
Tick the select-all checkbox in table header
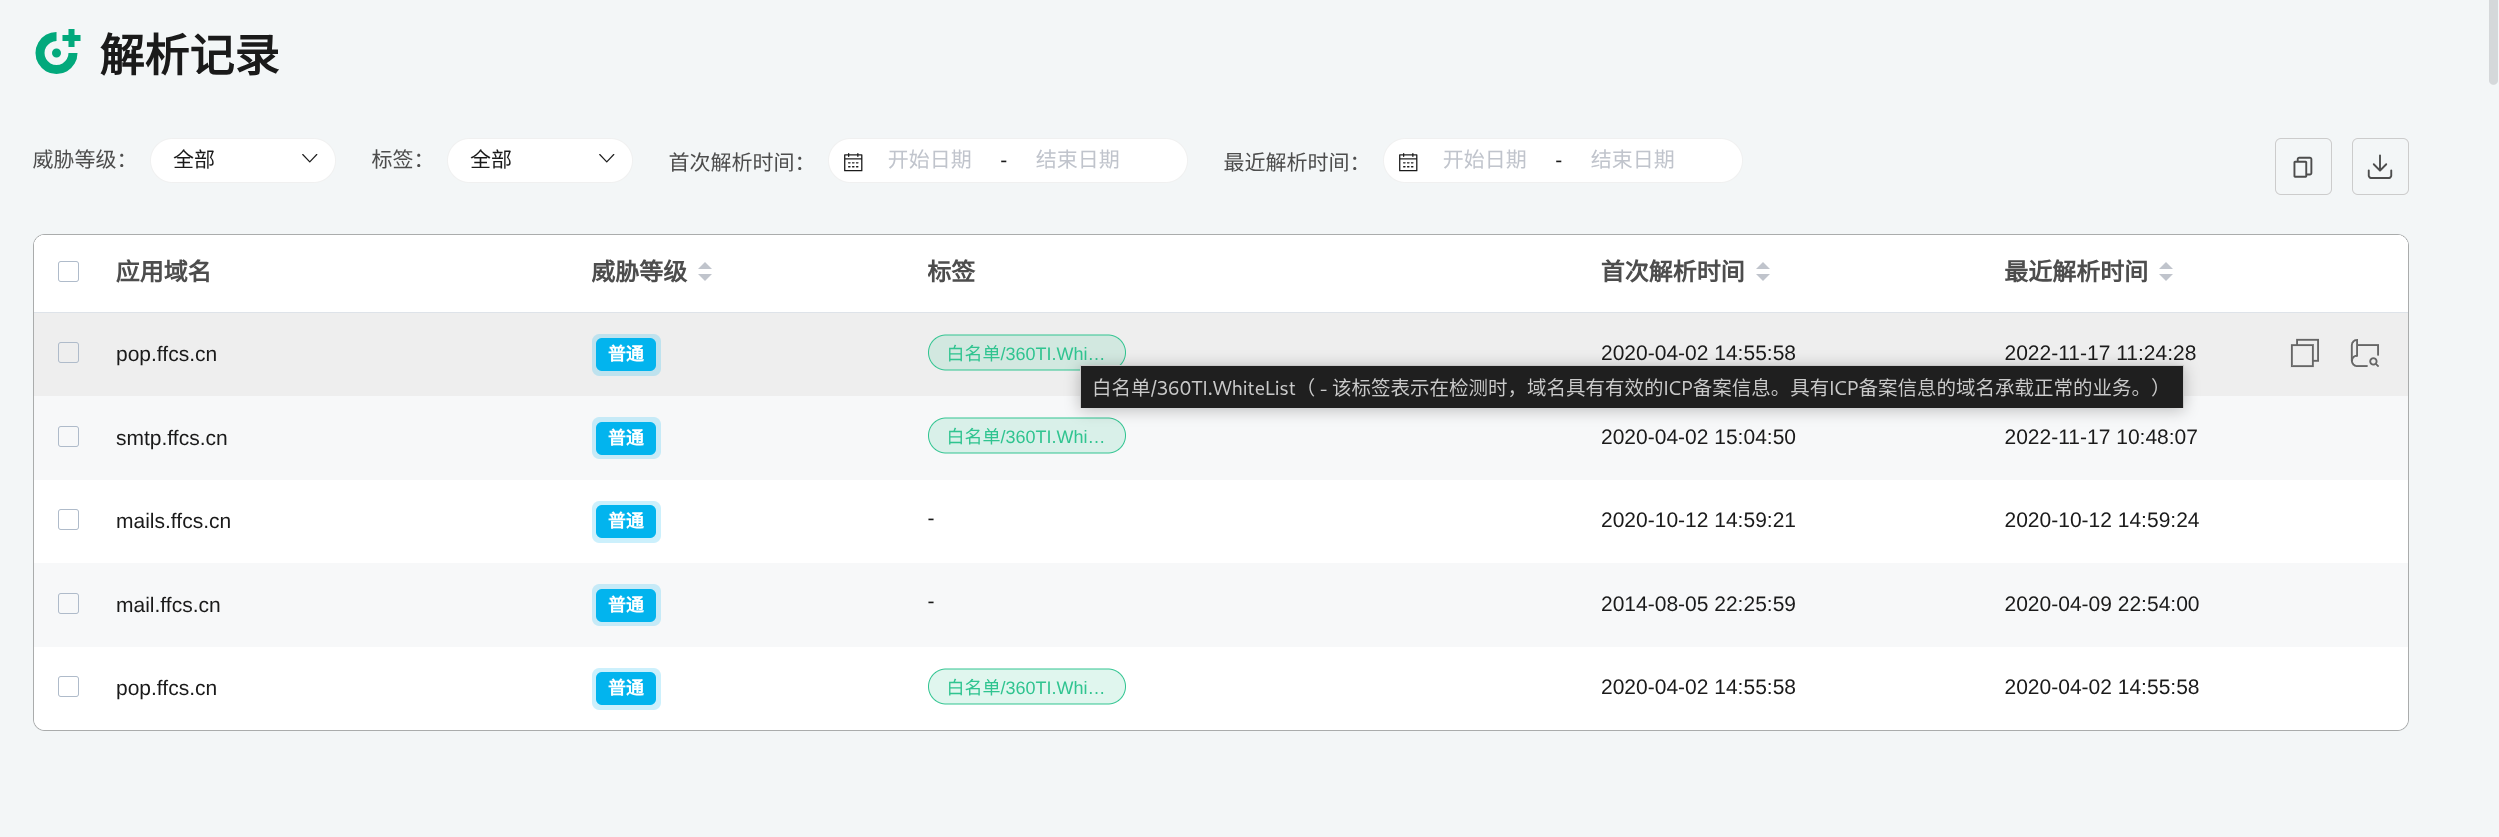tap(68, 272)
